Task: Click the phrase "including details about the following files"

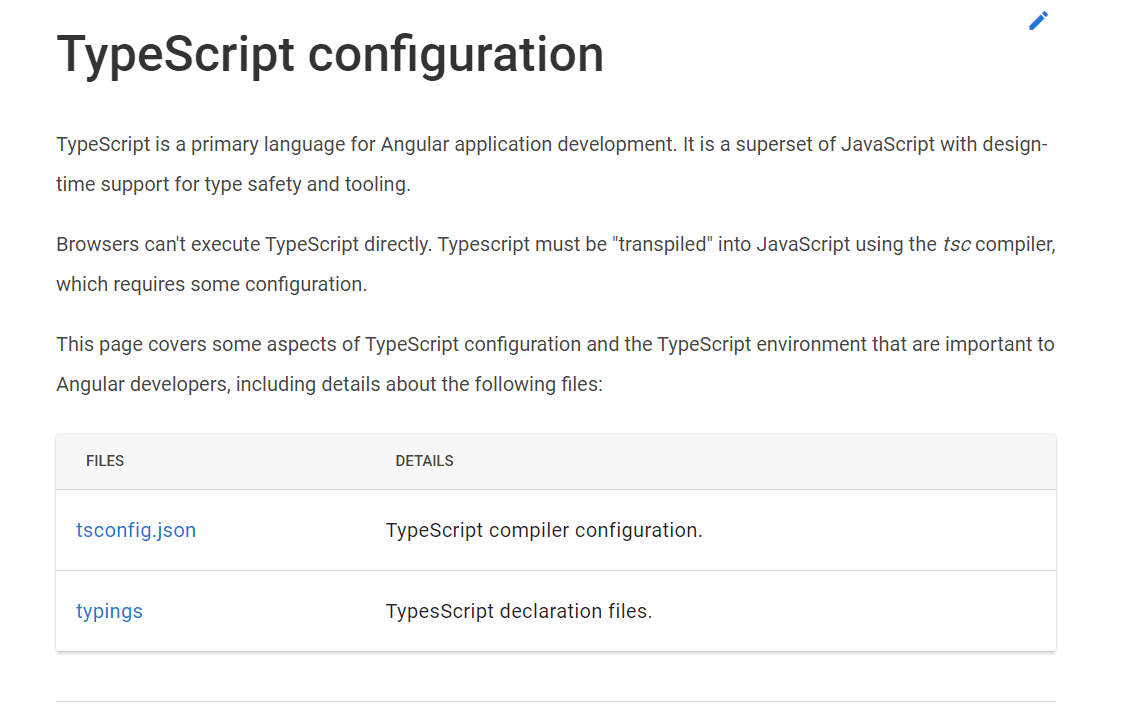Action: (x=419, y=384)
